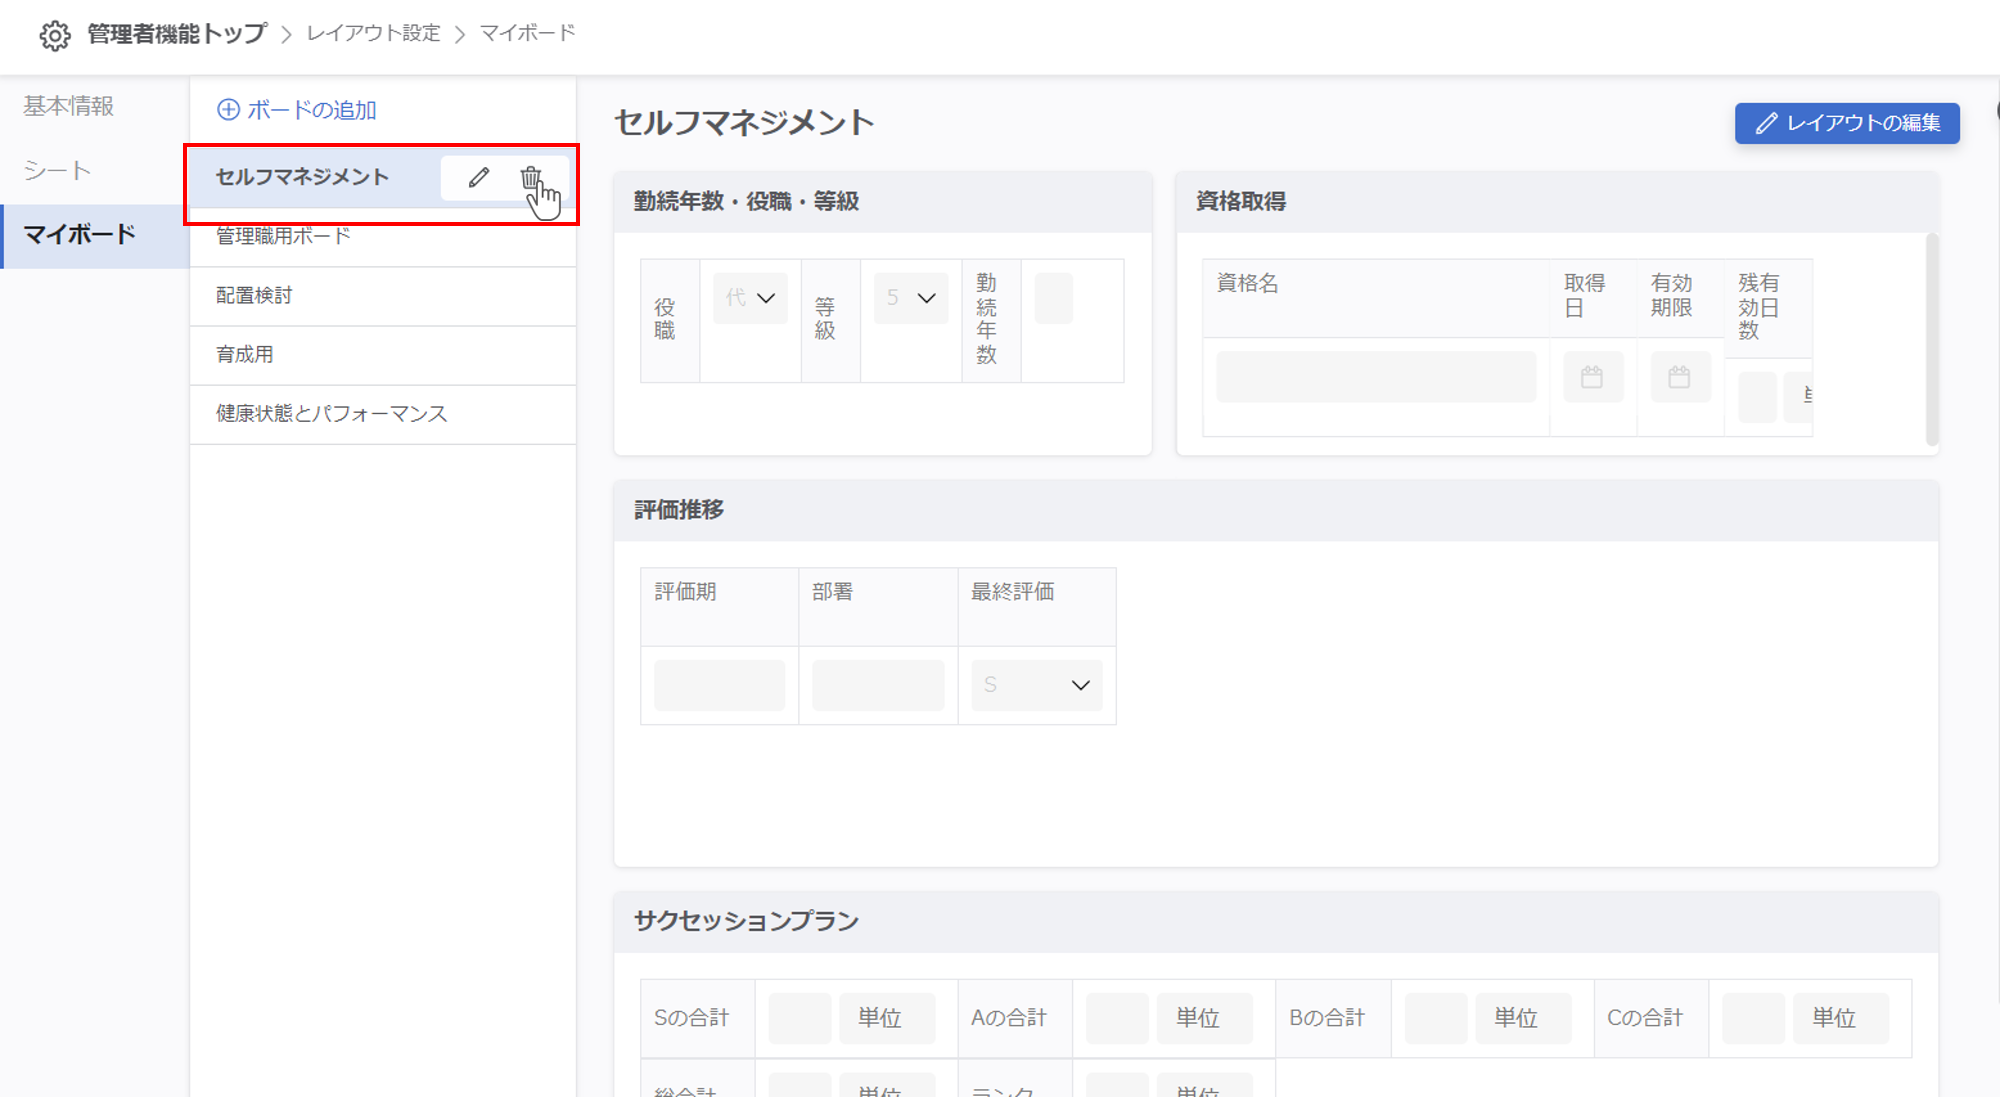This screenshot has height=1097, width=2000.
Task: Expand the 最終評価 dropdown showing S
Action: click(x=1036, y=685)
